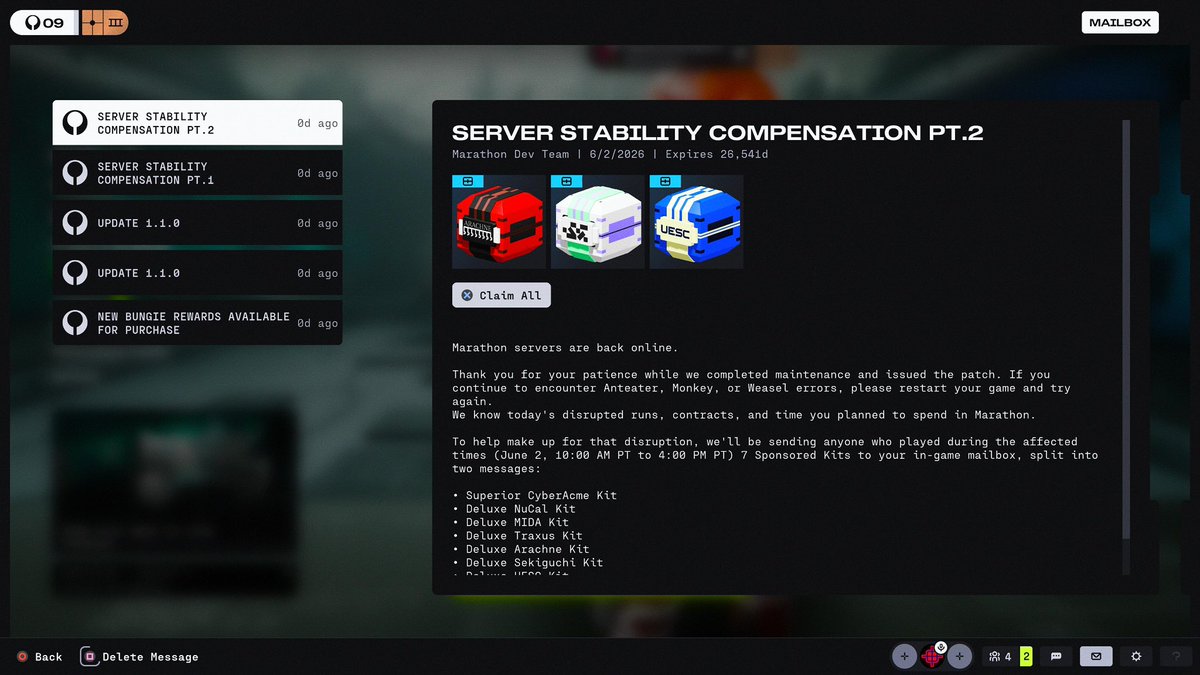1200x675 pixels.
Task: Click the 'Superior CyberAcme Kit' list entry
Action: click(541, 496)
